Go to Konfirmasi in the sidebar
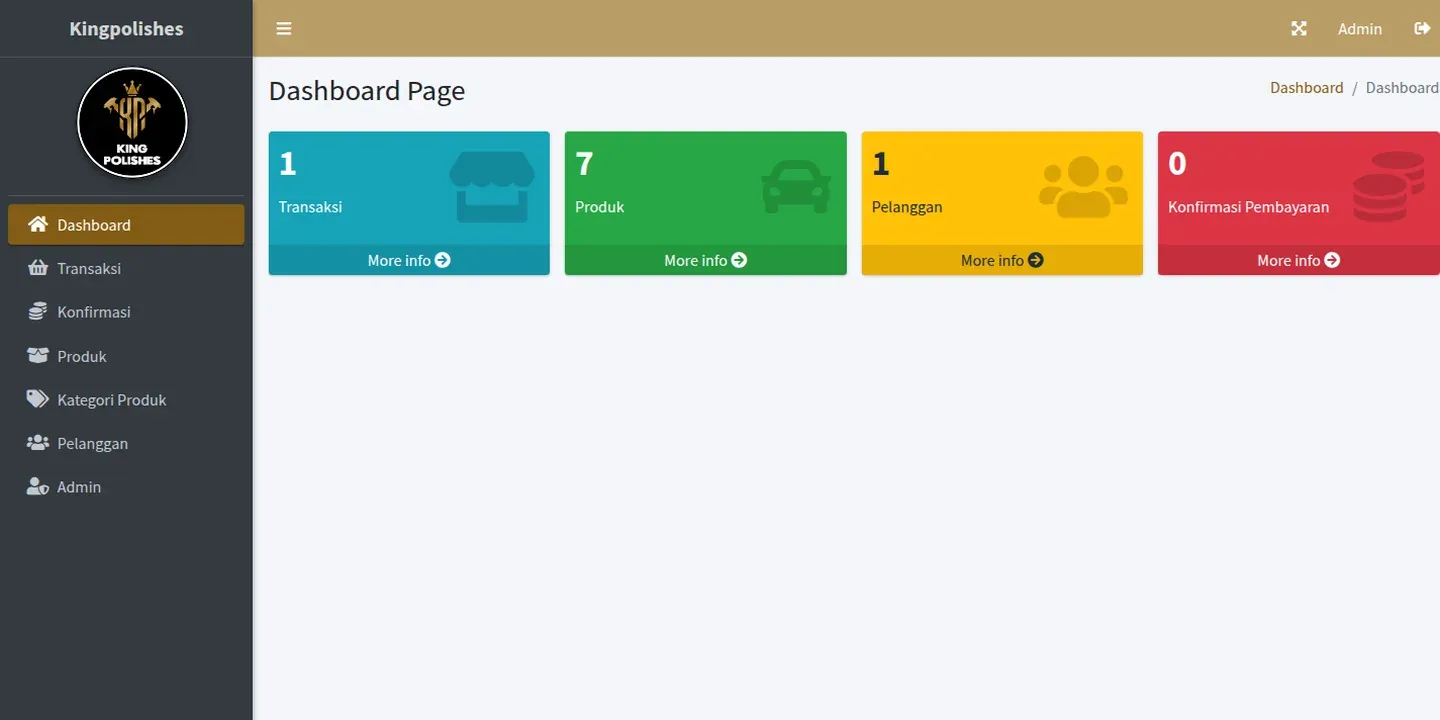 126,311
